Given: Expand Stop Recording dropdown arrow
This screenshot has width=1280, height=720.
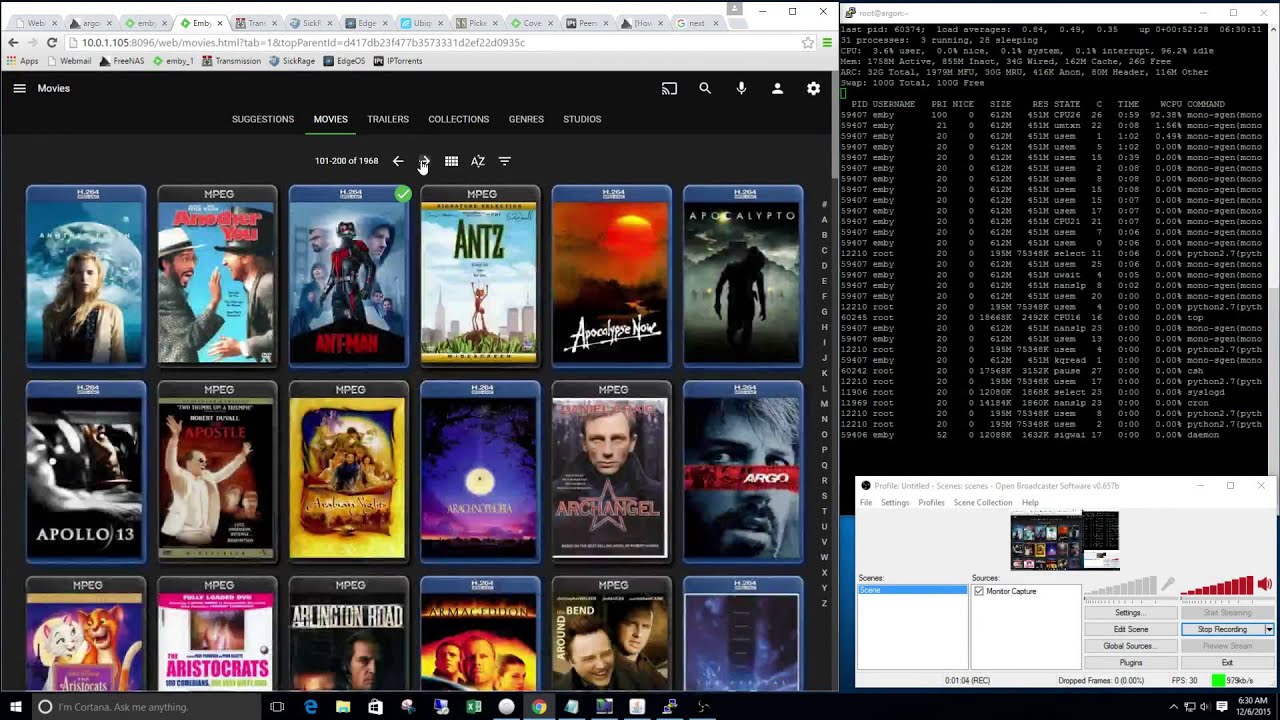Looking at the screenshot, I should click(1269, 629).
